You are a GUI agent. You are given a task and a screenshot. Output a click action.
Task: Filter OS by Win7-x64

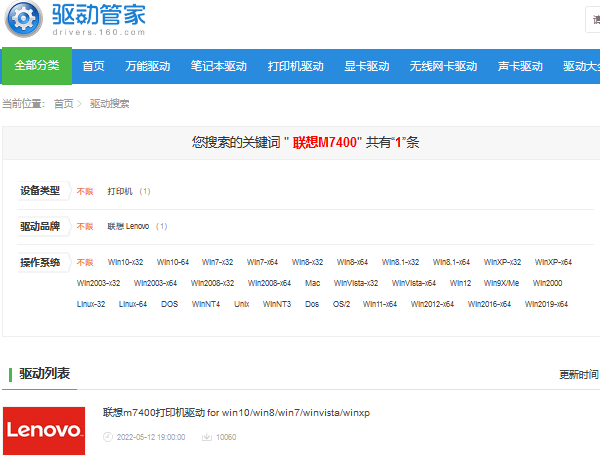coord(262,262)
